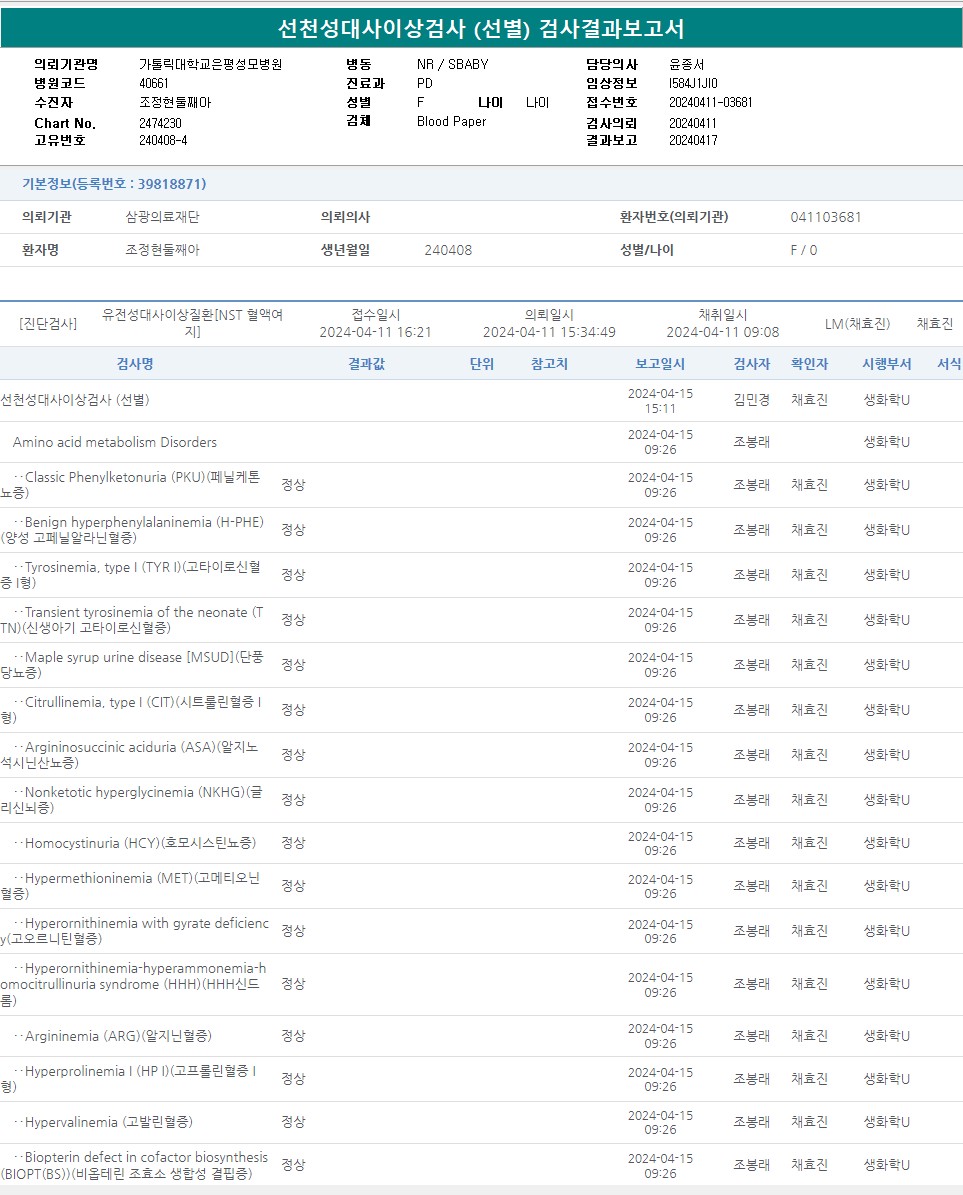This screenshot has height=1195, width=963.
Task: Click the Chart No. value 2474230
Action: (x=160, y=123)
